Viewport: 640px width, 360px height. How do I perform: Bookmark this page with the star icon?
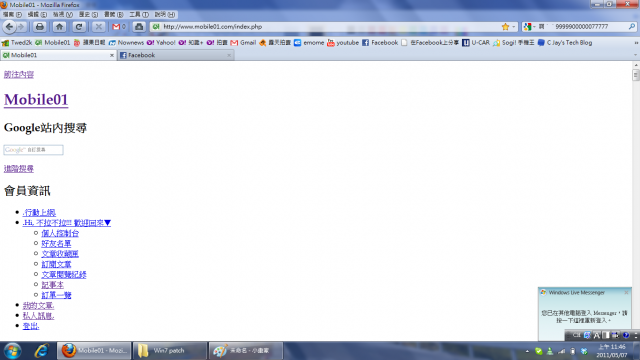(505, 27)
